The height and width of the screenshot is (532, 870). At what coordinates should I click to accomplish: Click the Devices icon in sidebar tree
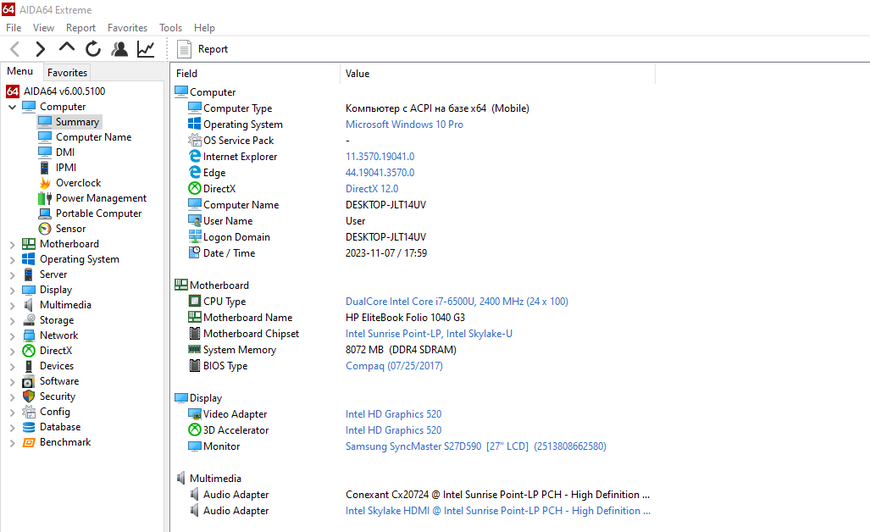(x=28, y=366)
